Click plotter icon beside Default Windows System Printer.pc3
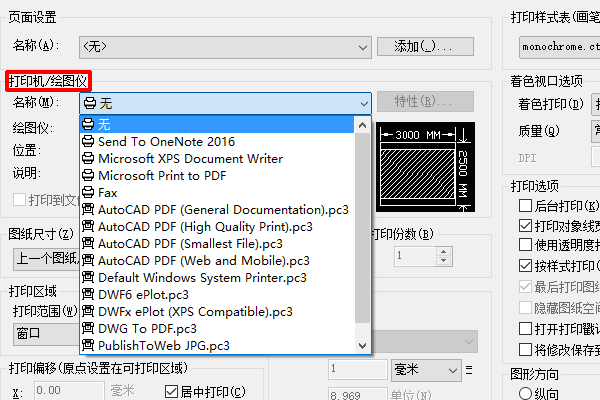This screenshot has height=400, width=600. 88,277
